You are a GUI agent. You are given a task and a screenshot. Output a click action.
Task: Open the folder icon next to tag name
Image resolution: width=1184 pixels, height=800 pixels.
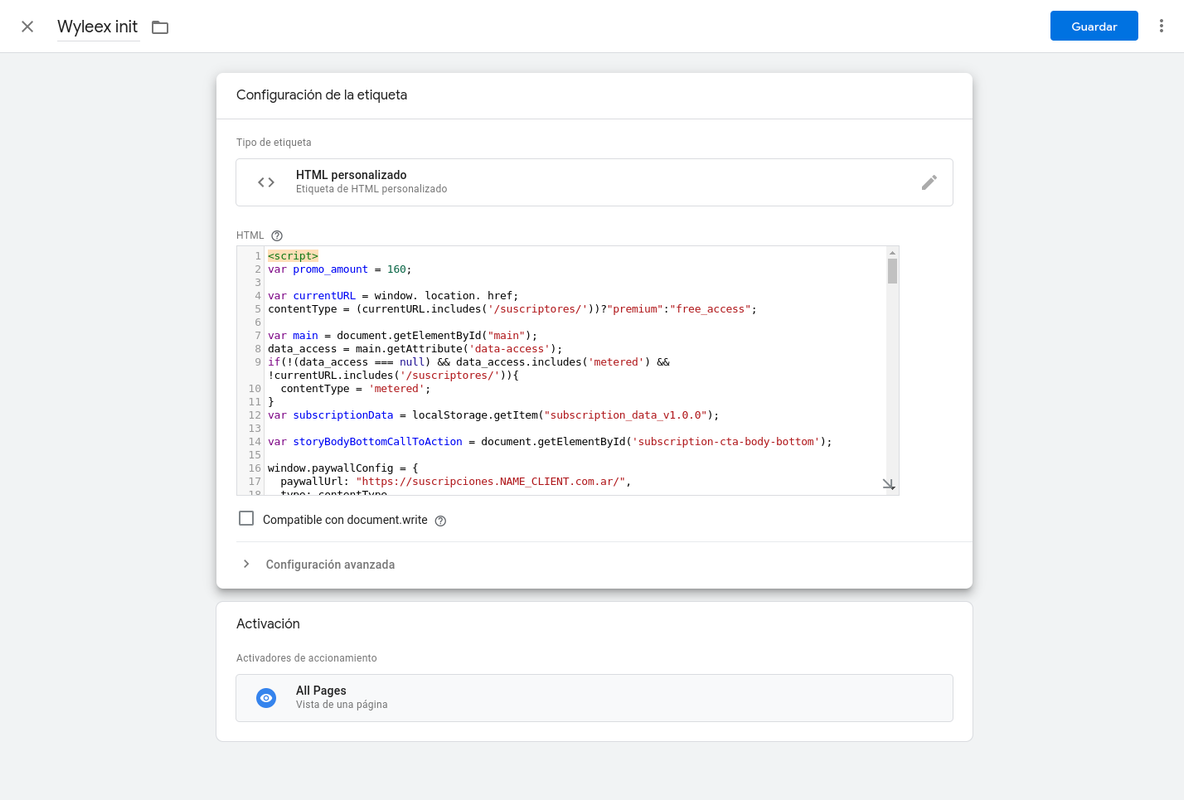(160, 27)
